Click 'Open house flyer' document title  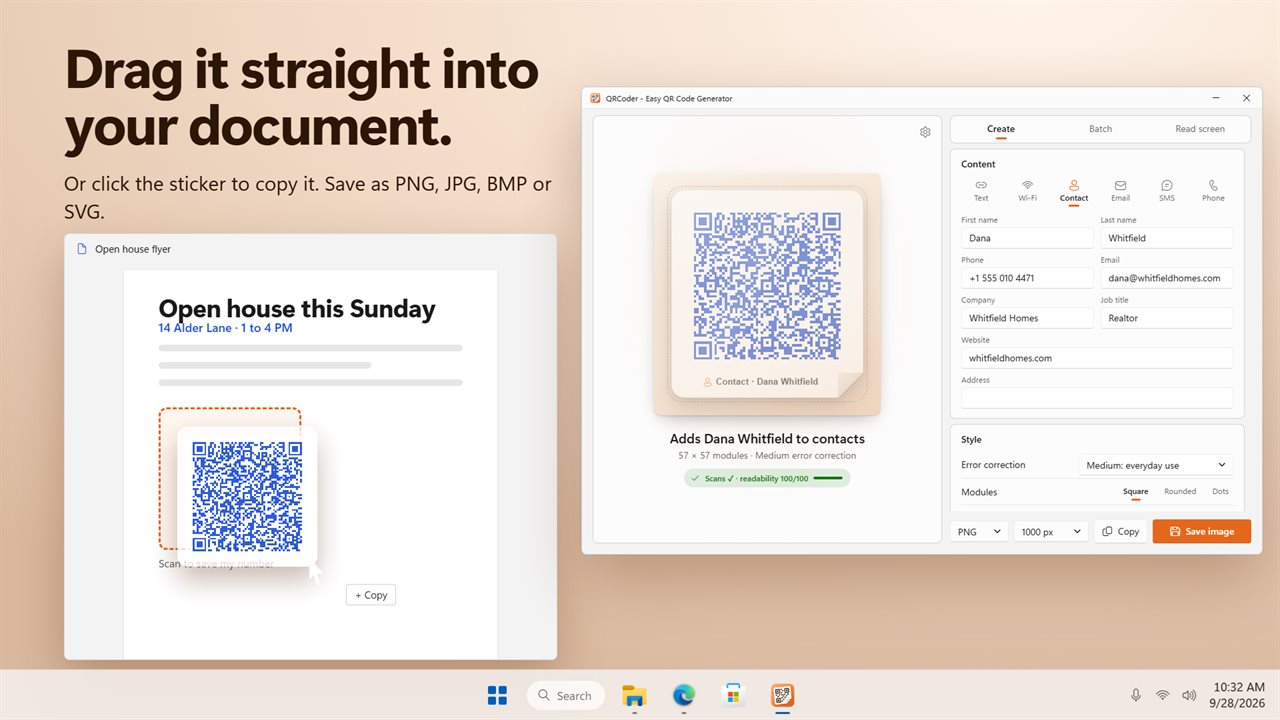click(x=133, y=249)
